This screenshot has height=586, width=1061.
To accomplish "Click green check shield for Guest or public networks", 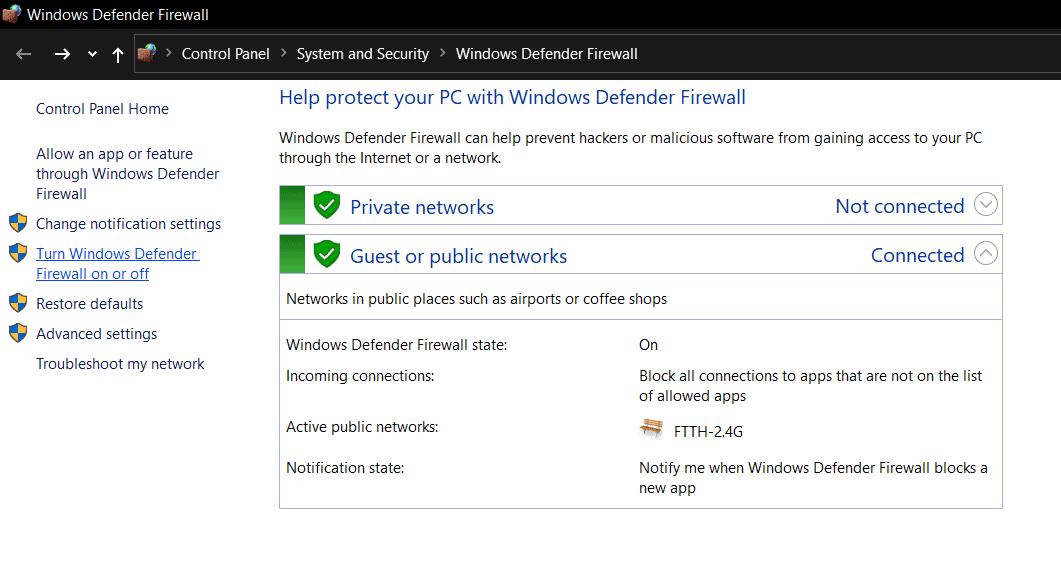I will pos(327,254).
